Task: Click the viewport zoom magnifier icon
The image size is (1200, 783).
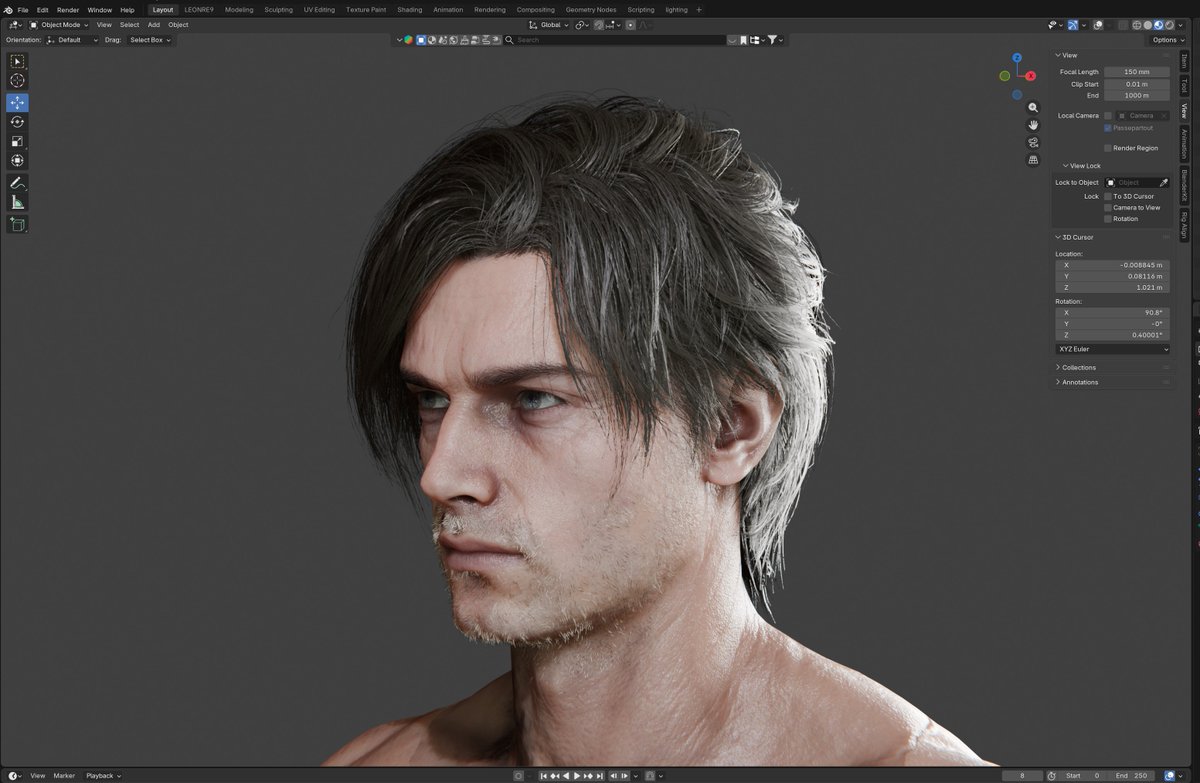Action: pyautogui.click(x=1033, y=107)
